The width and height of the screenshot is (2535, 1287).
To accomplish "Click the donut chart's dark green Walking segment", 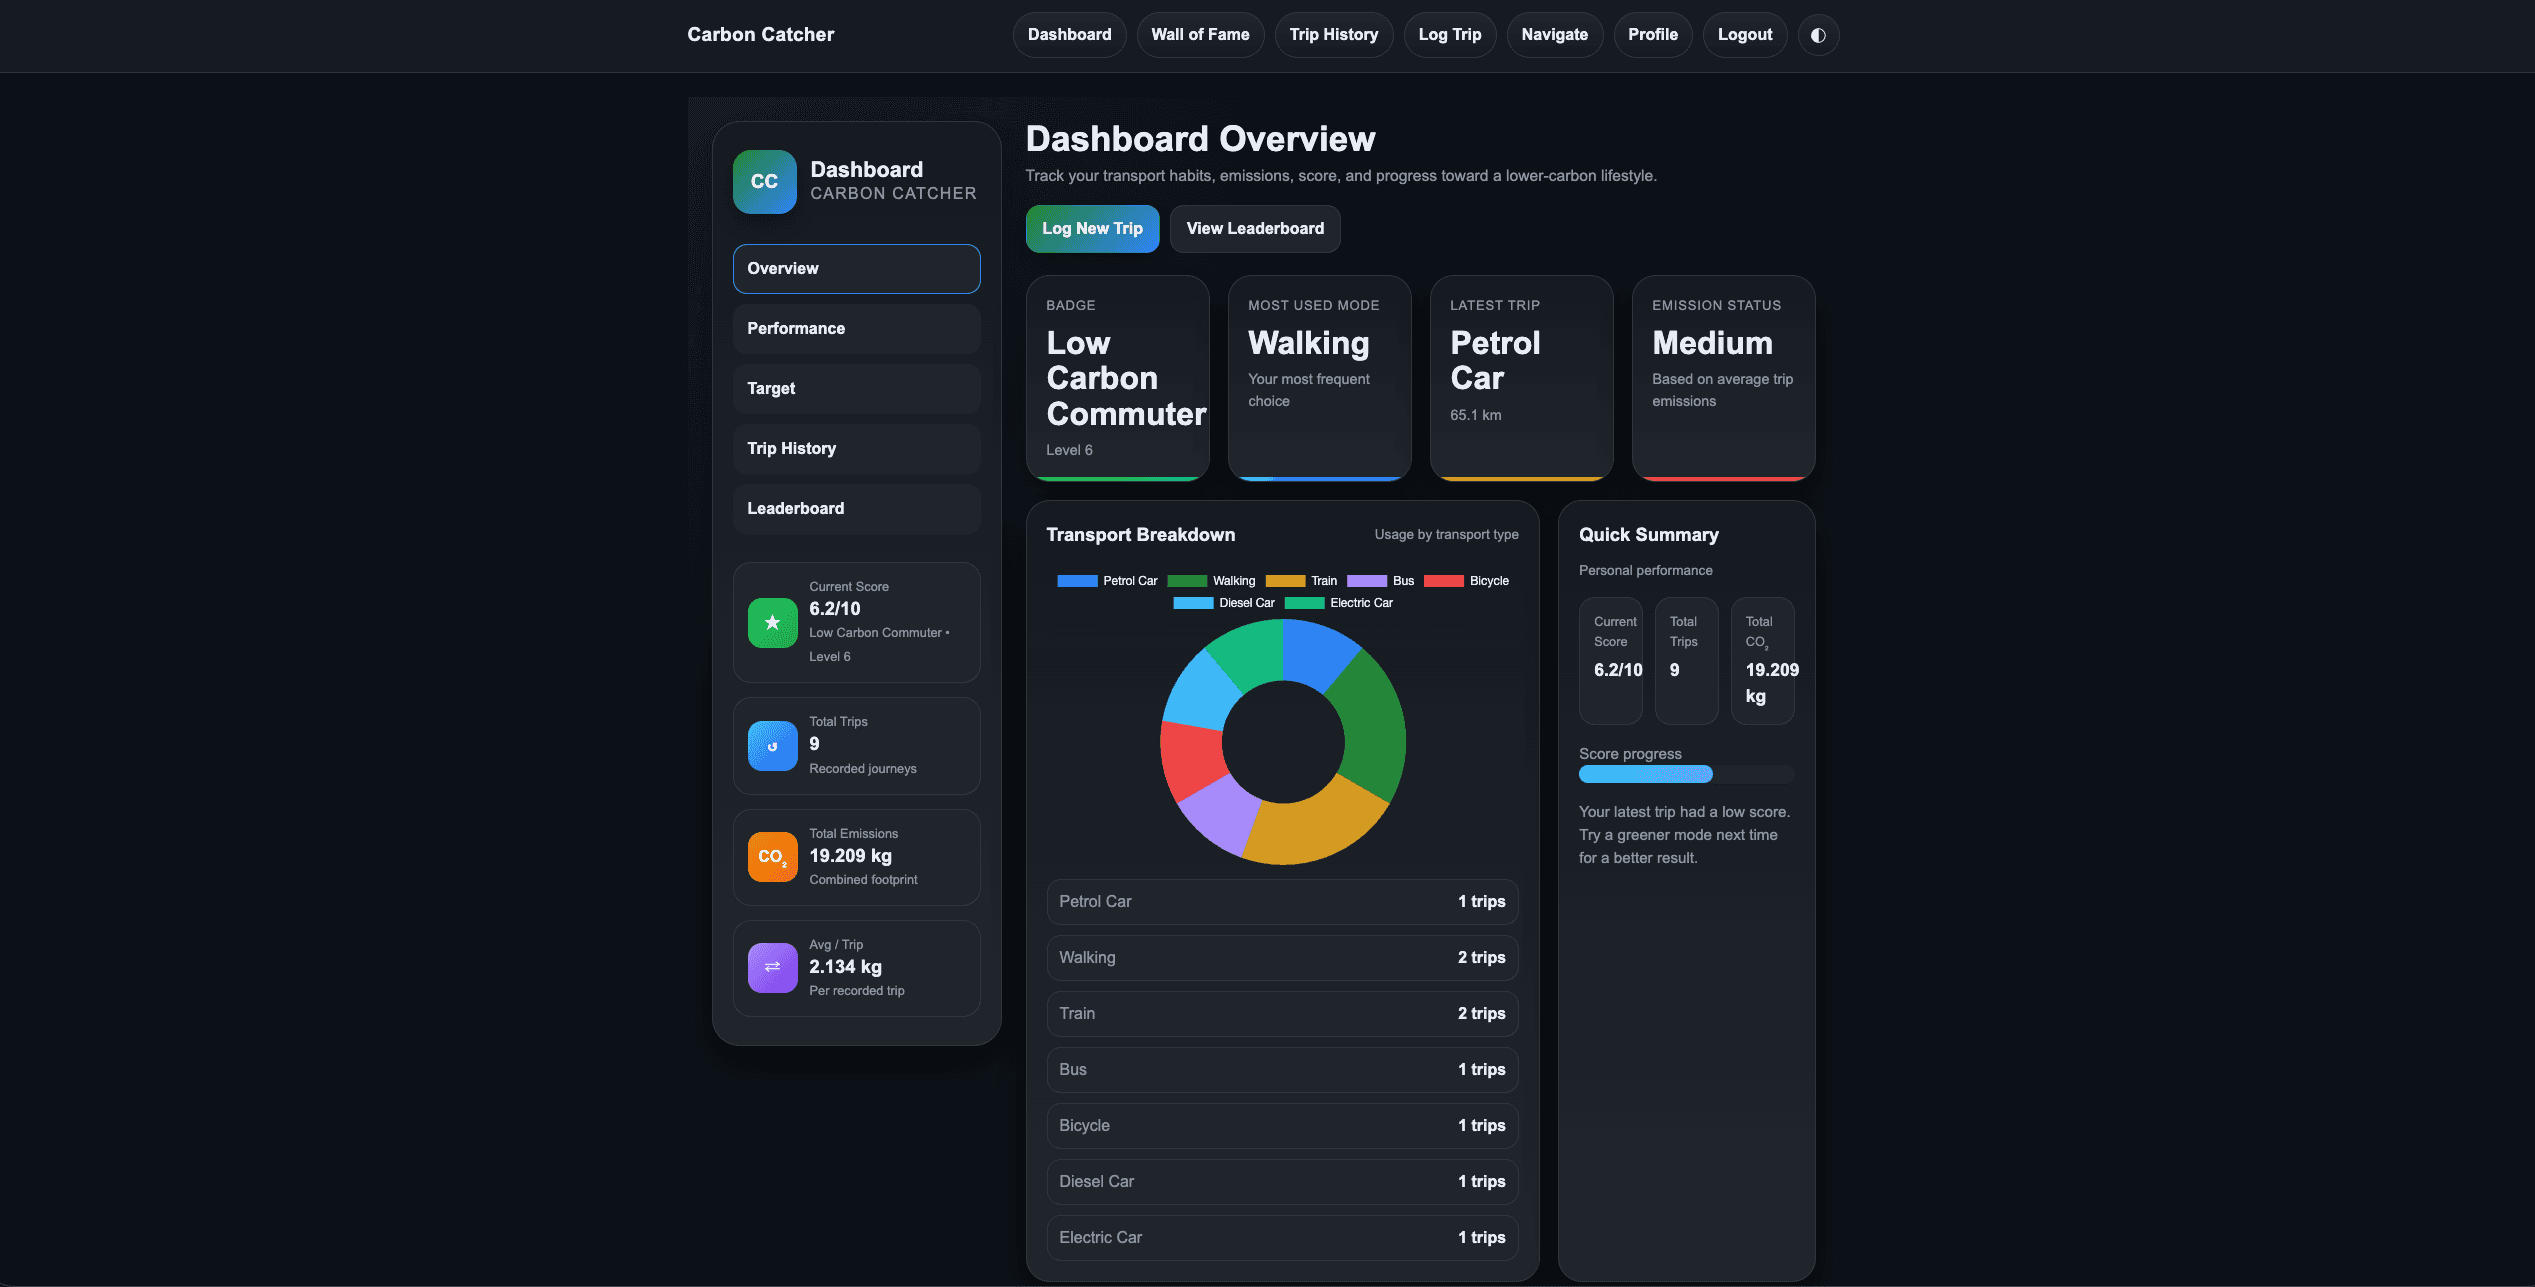I will coord(1368,726).
